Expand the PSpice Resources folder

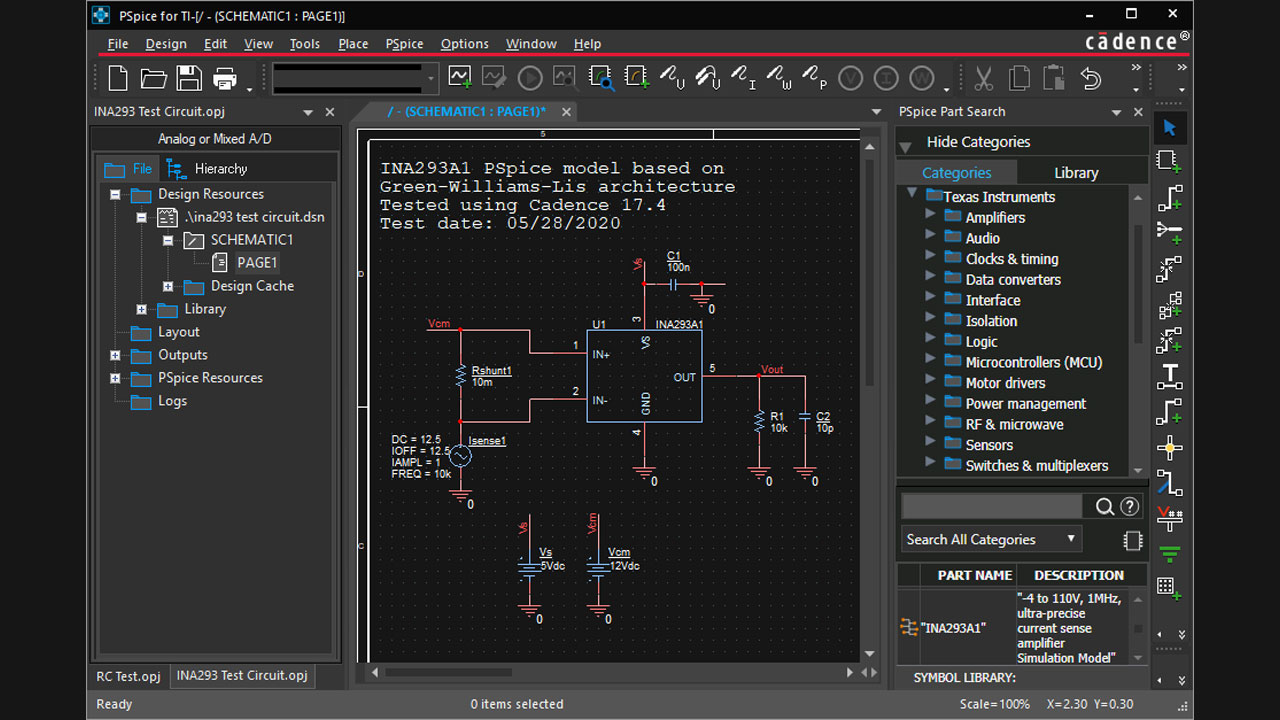(x=115, y=379)
